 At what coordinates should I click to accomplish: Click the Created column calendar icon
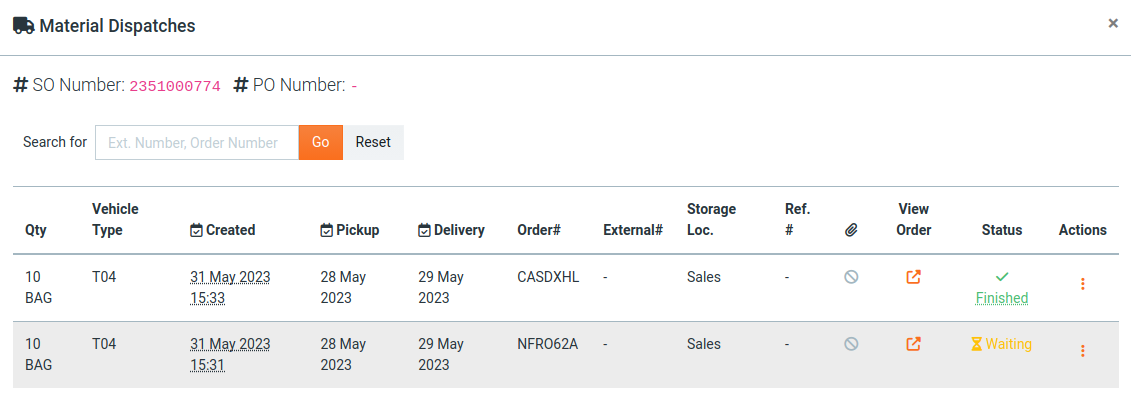coord(196,230)
